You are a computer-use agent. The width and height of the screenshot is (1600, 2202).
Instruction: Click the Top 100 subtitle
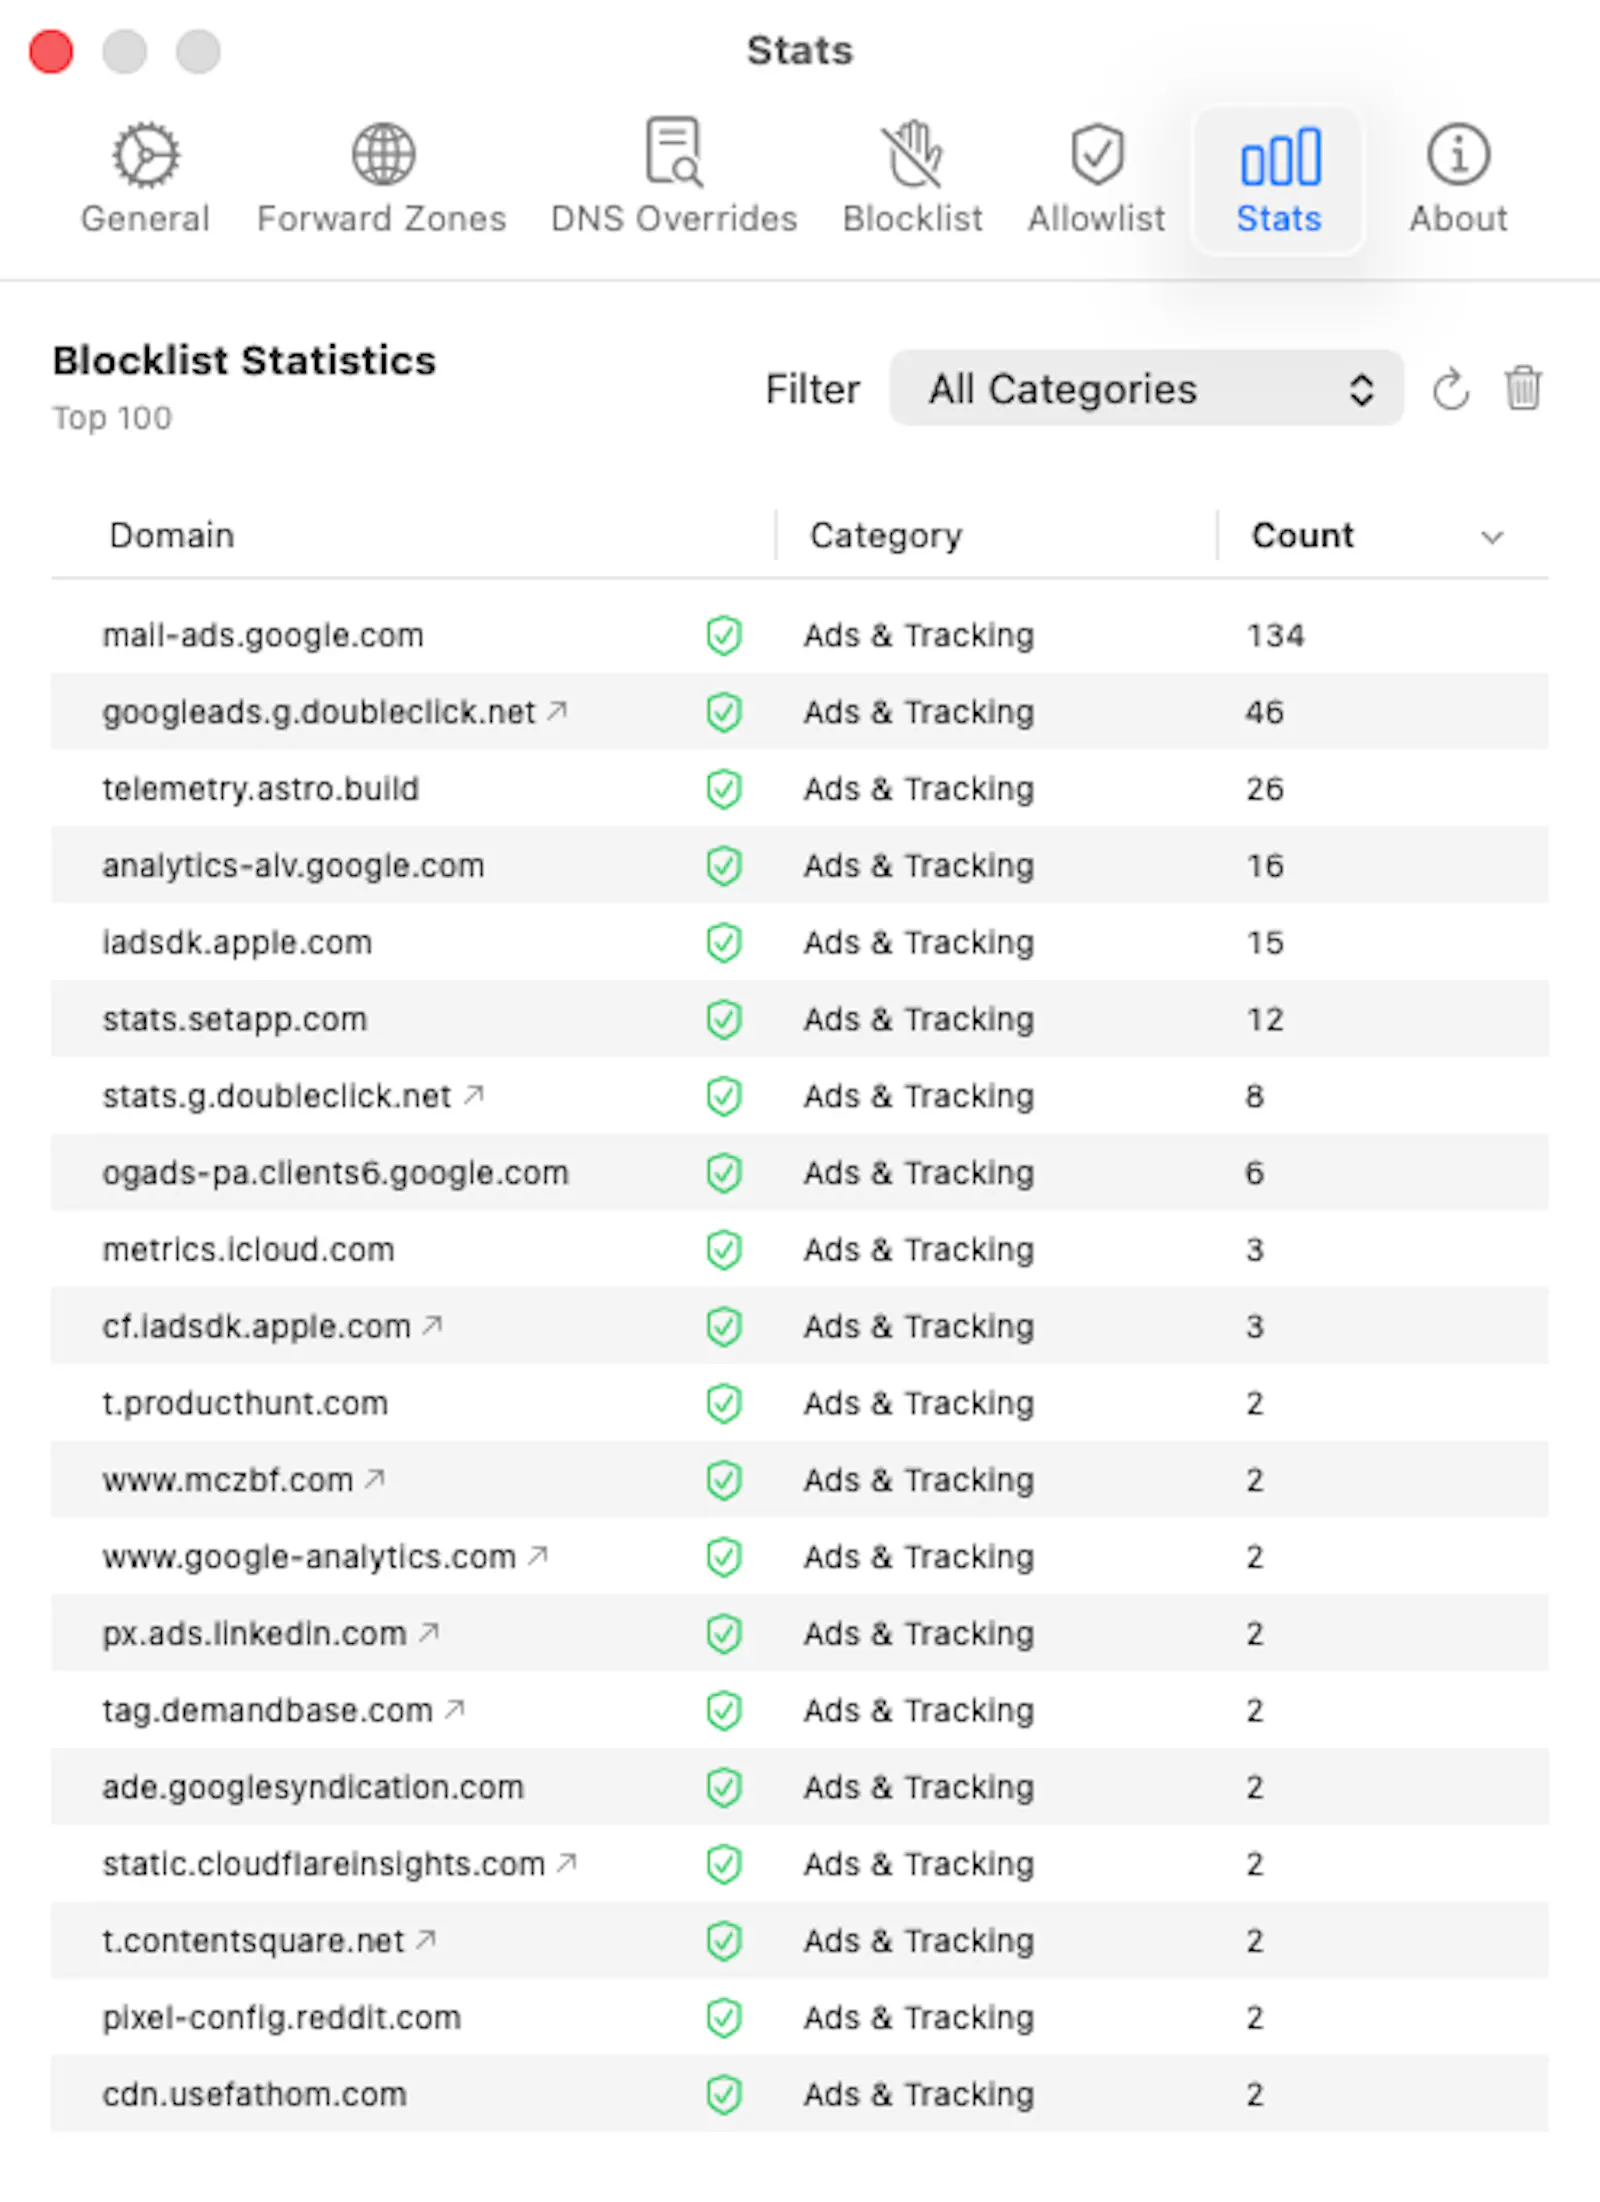[112, 418]
